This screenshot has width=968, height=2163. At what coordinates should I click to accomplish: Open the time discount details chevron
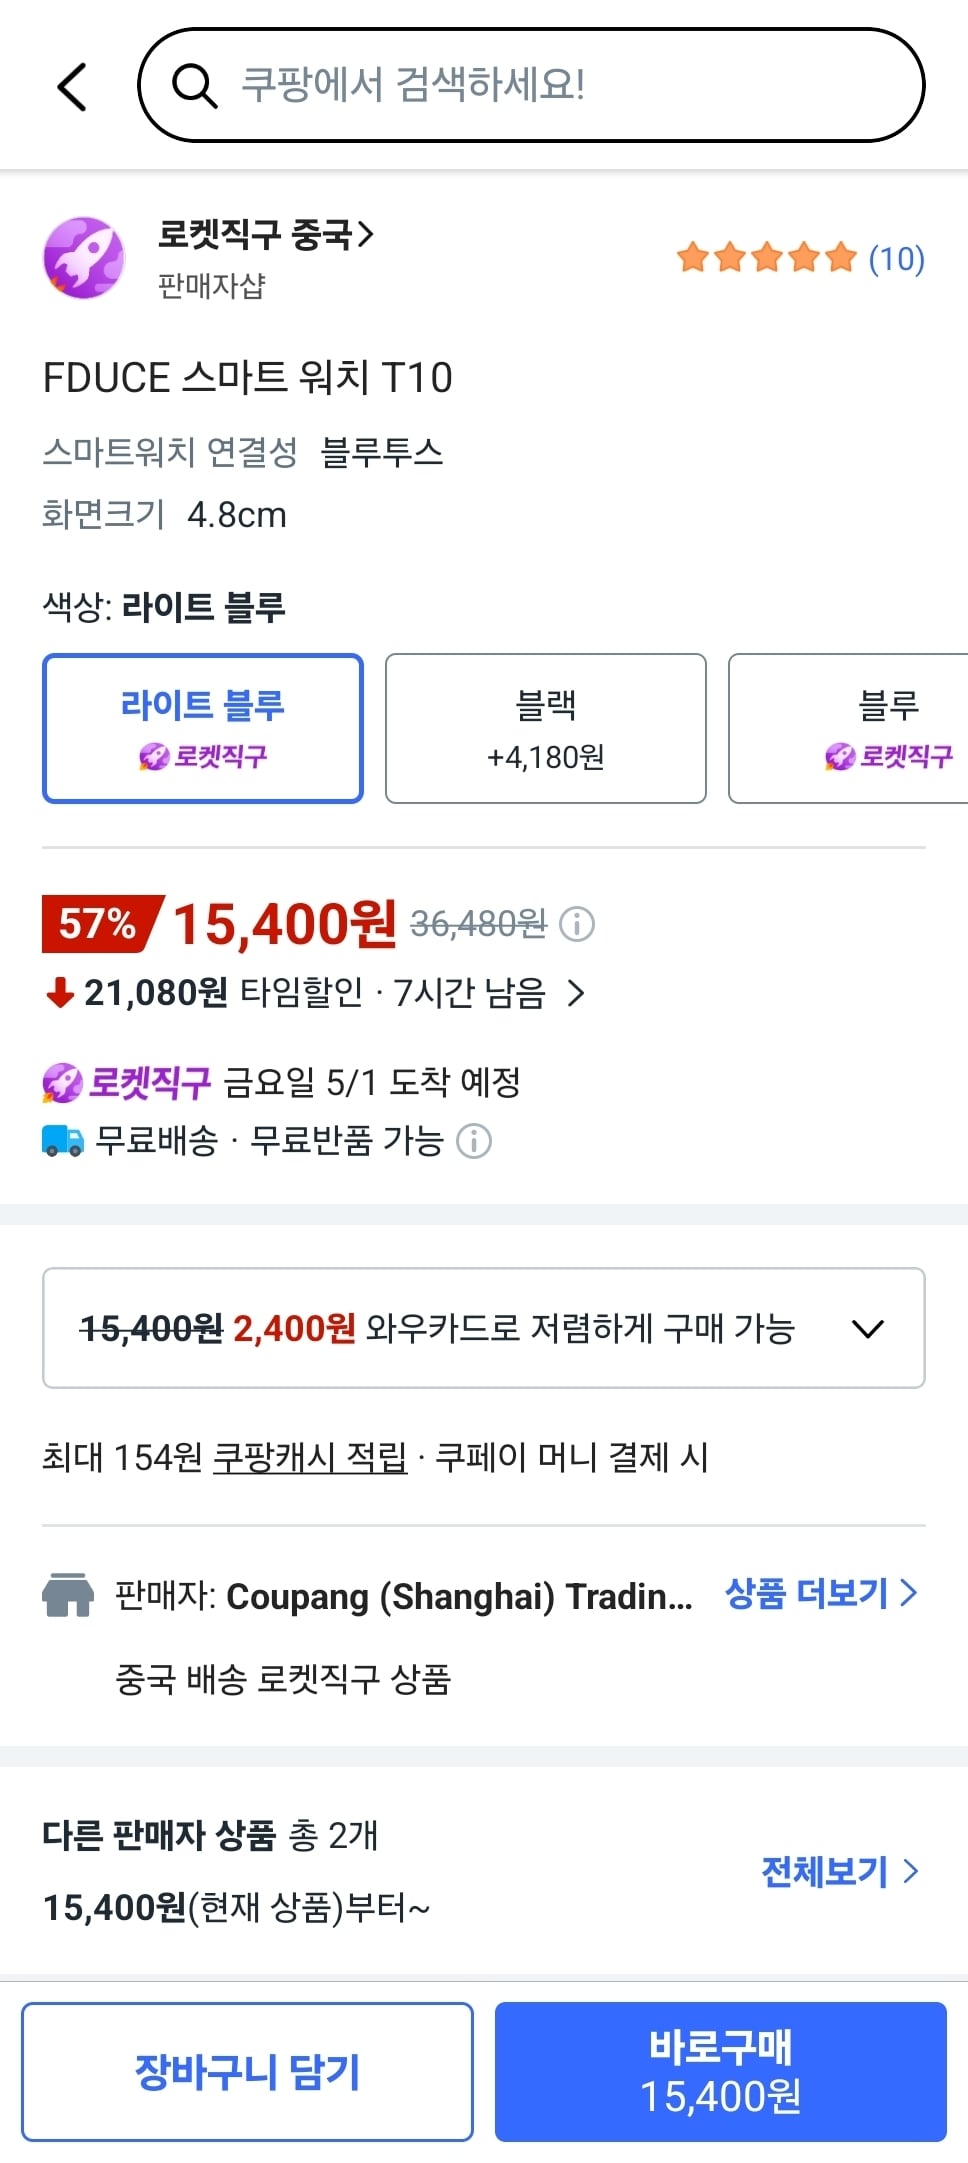[x=577, y=995]
